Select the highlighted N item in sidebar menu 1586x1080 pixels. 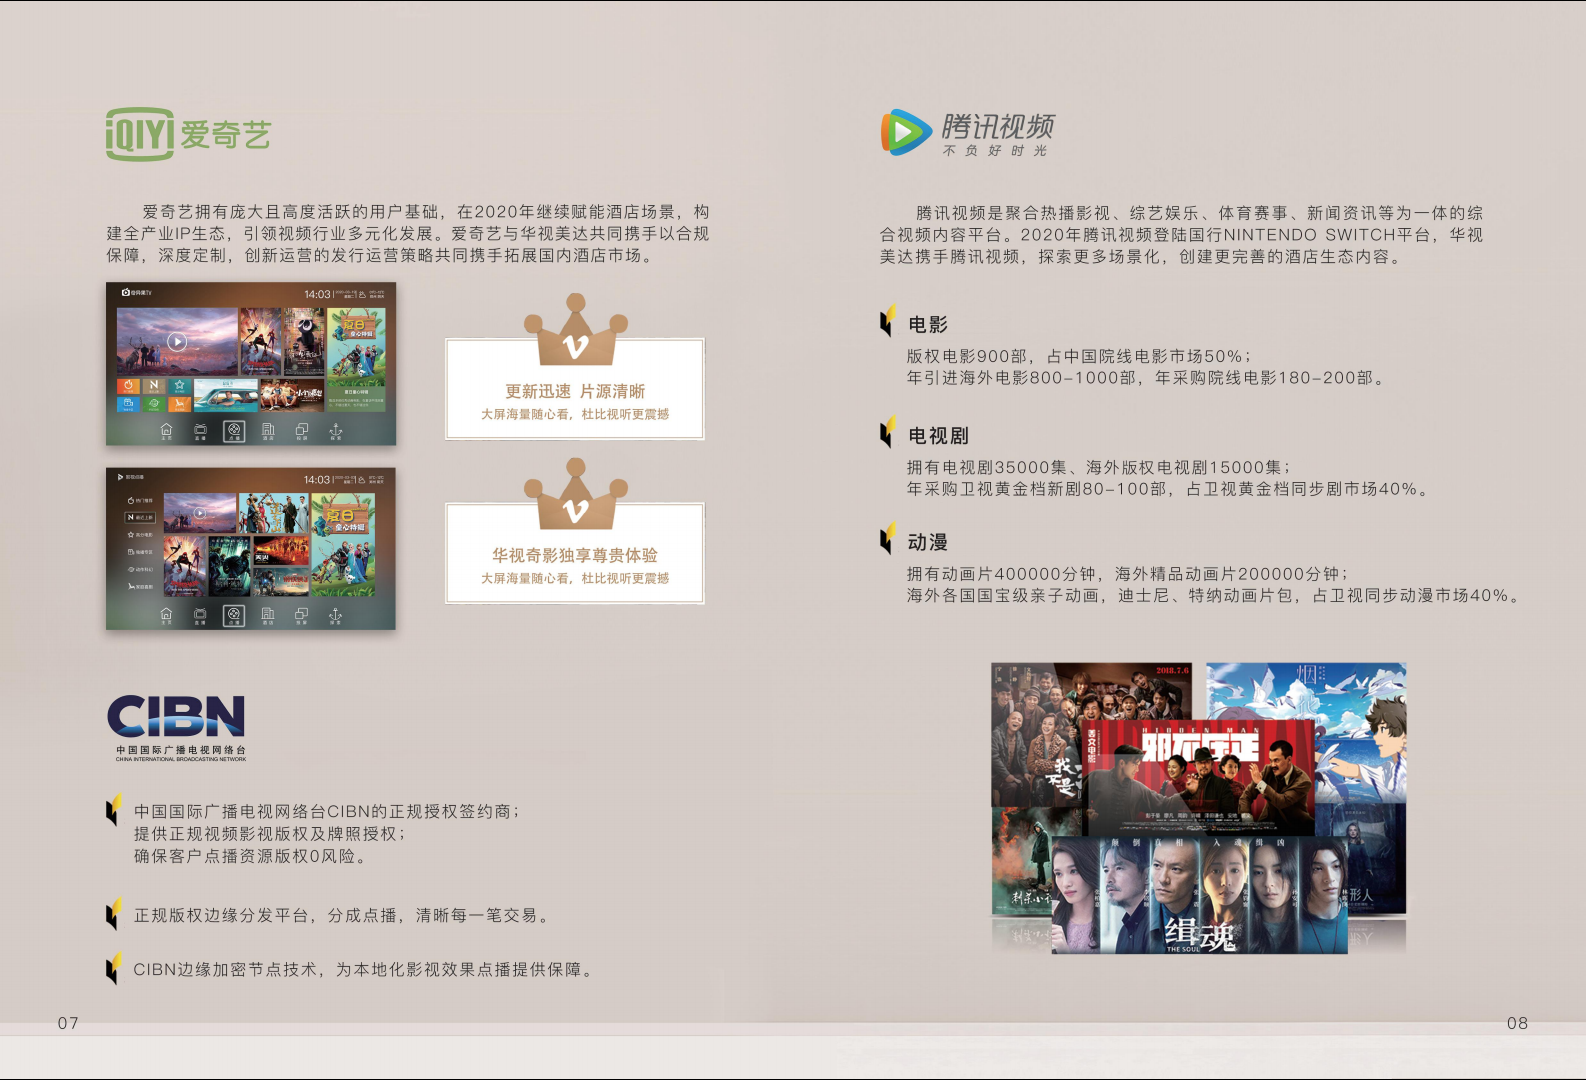pos(139,517)
